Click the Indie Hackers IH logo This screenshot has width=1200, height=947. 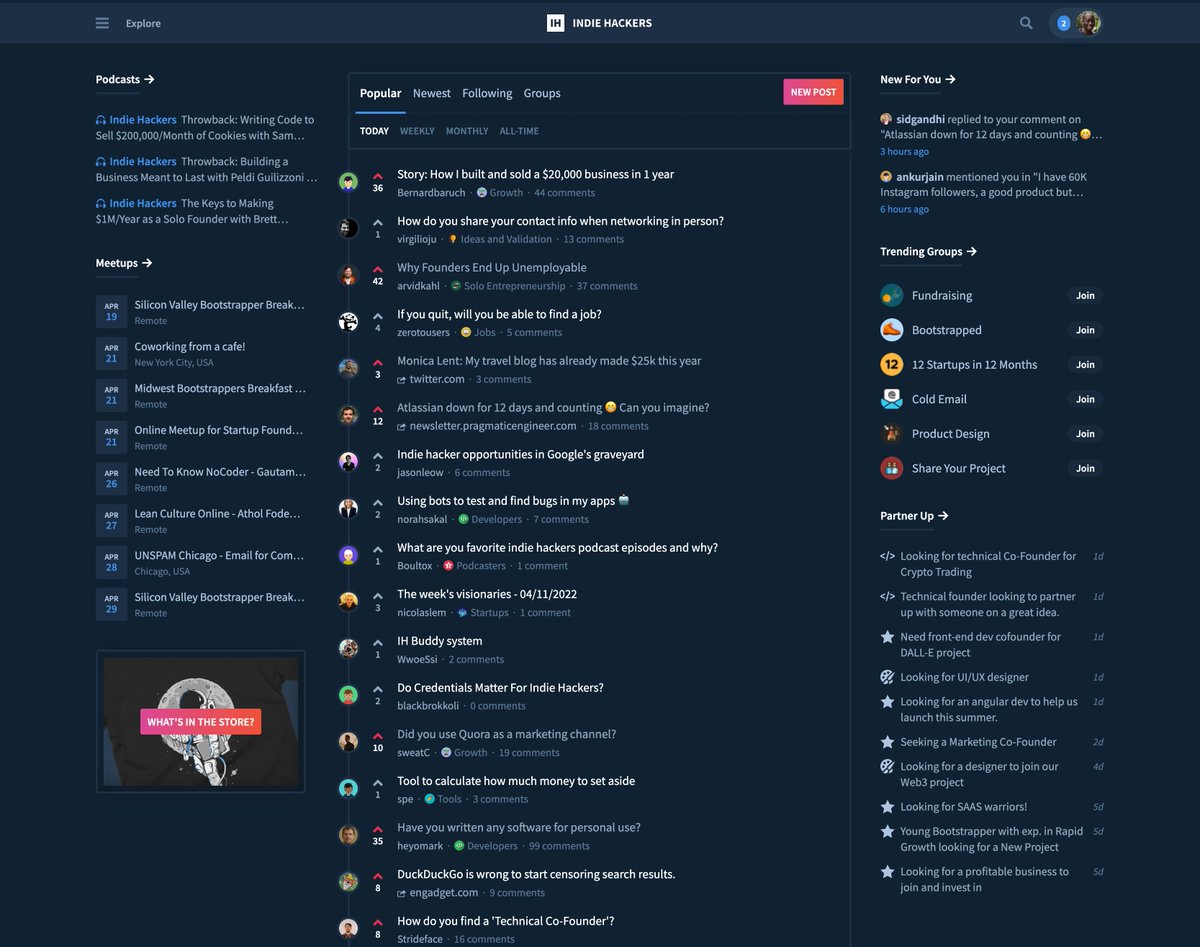click(x=556, y=23)
